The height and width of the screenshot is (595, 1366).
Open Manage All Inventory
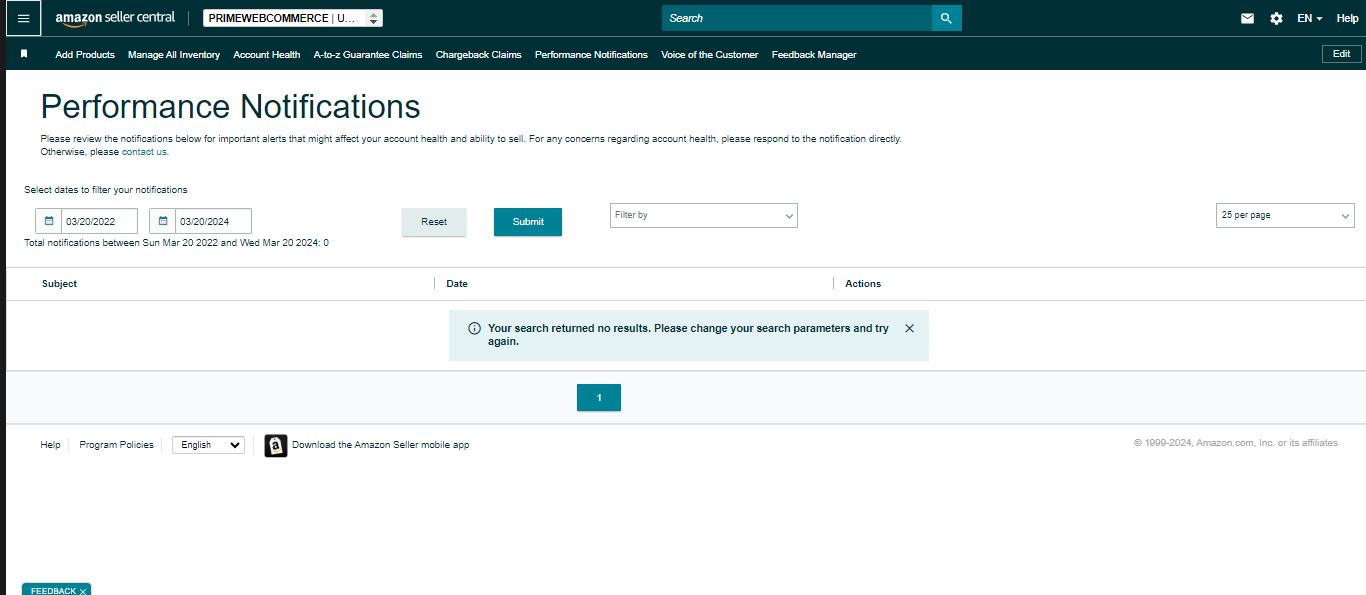coord(174,55)
